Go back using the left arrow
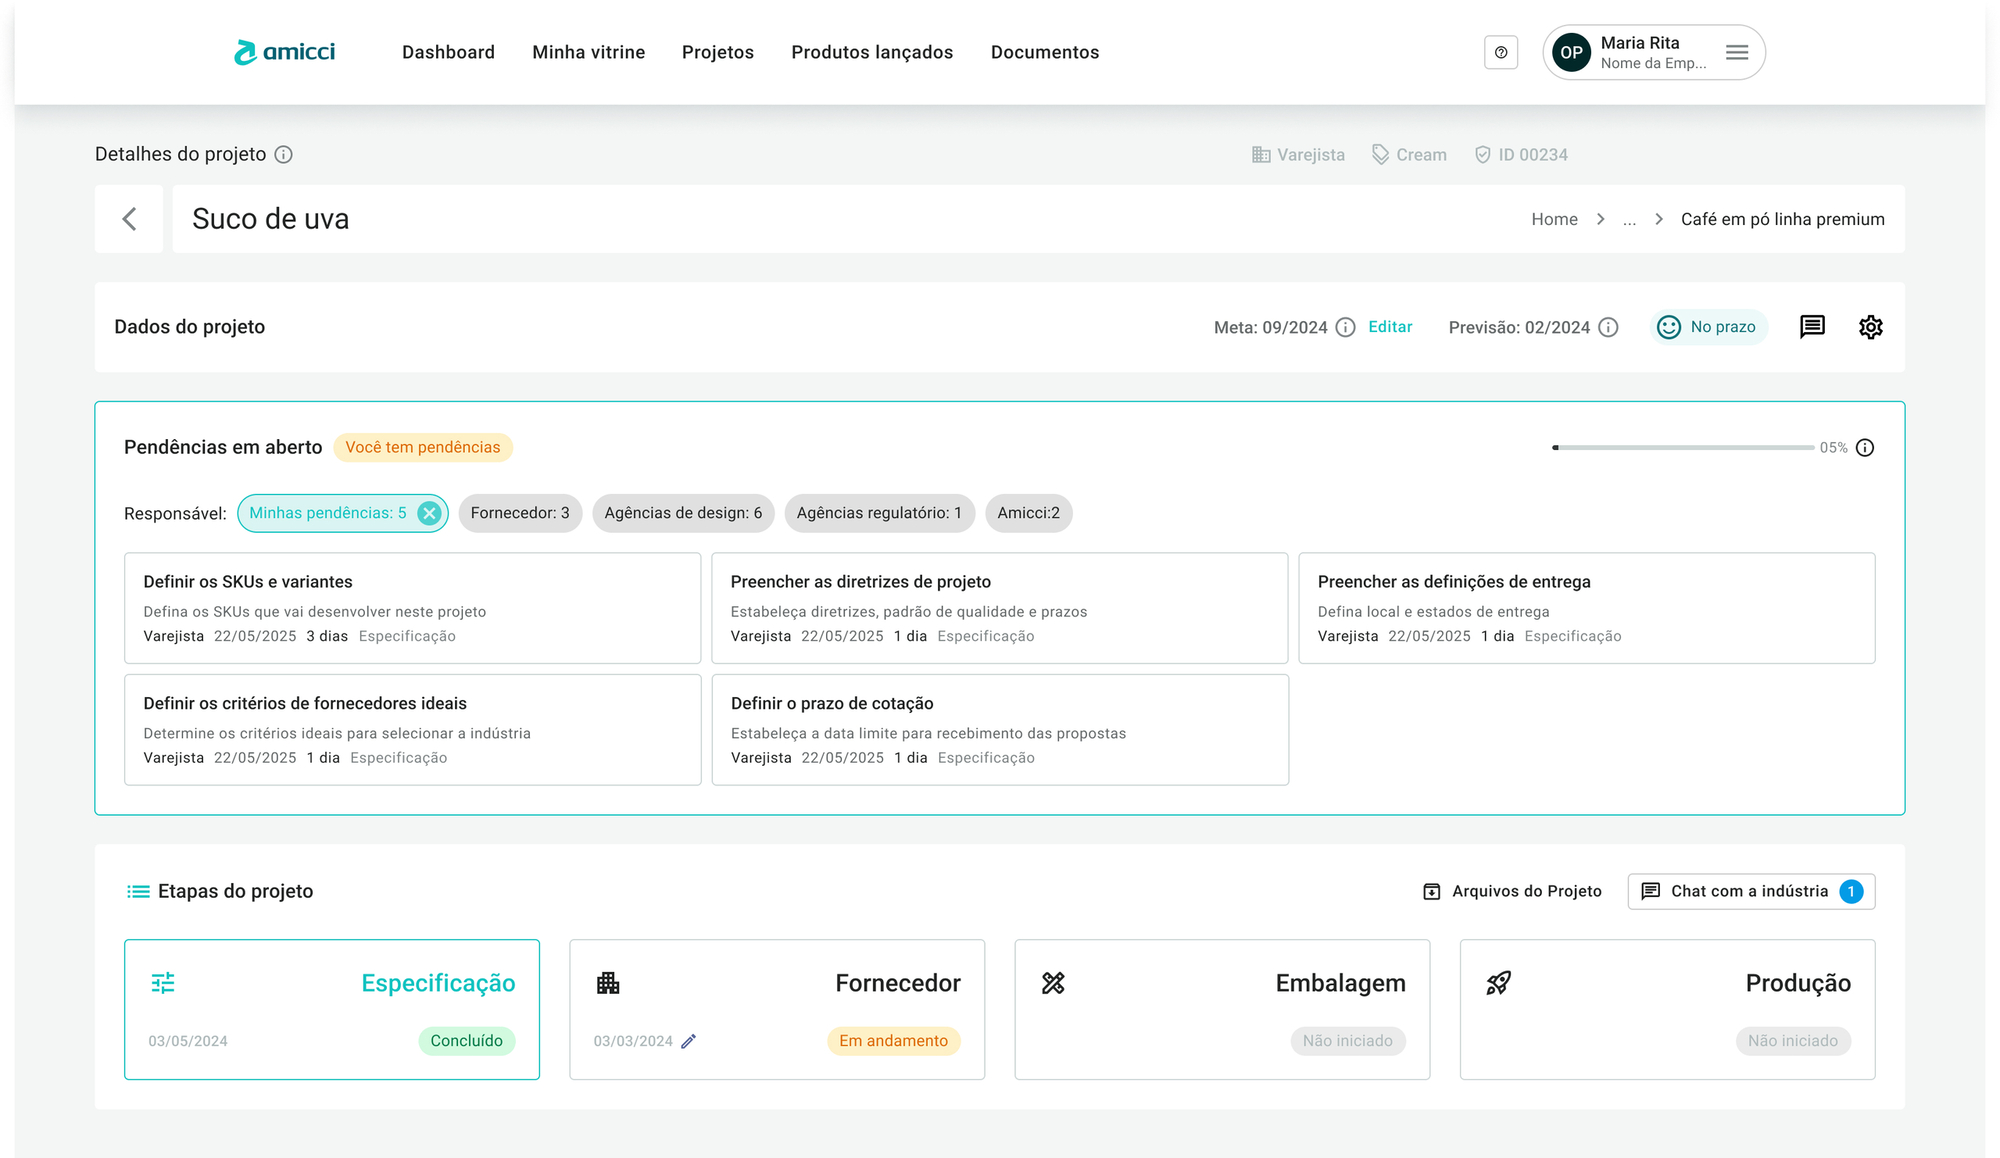The height and width of the screenshot is (1158, 2000). tap(129, 219)
